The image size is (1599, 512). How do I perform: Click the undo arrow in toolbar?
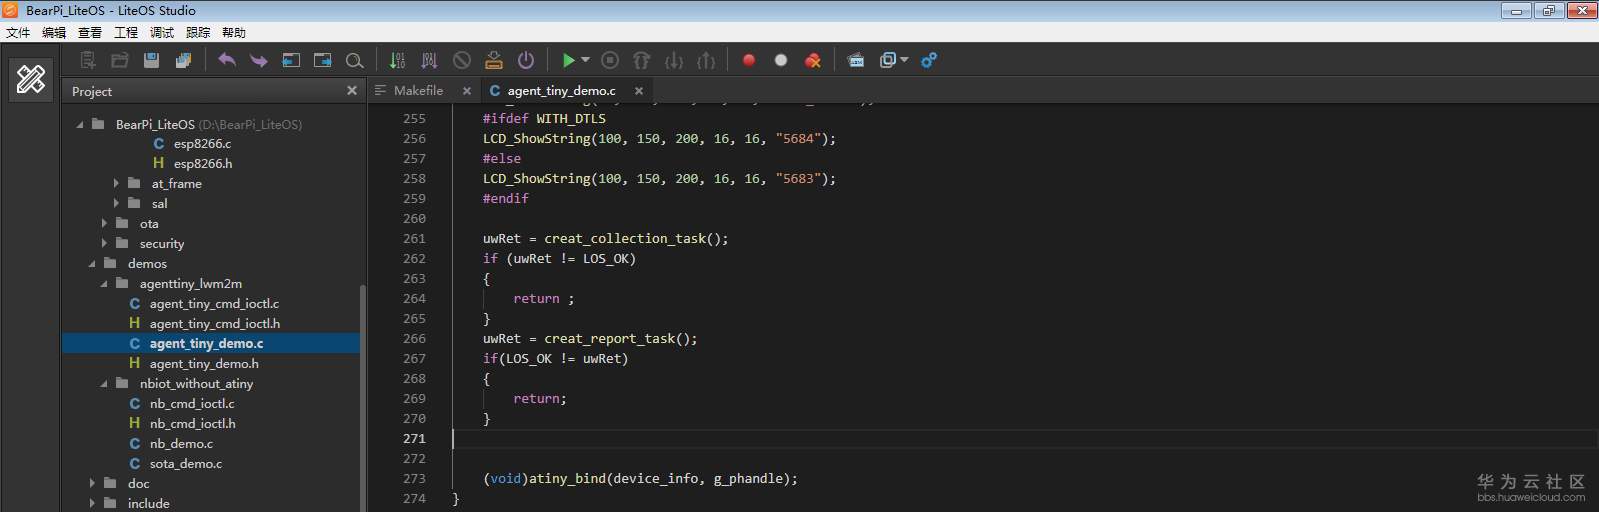[x=227, y=60]
